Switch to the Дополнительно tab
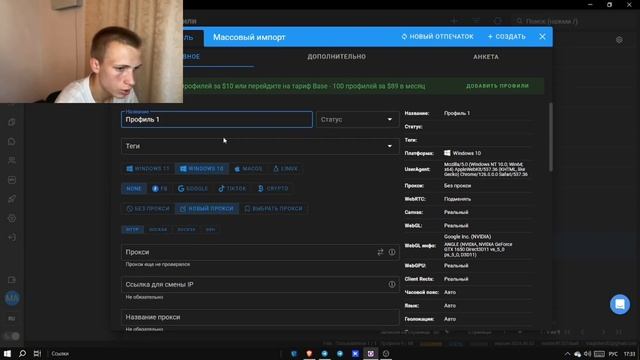The height and width of the screenshot is (360, 640). [x=336, y=57]
